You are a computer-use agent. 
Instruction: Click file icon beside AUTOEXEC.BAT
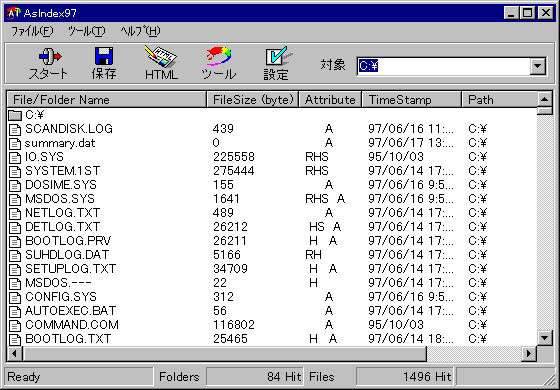coord(15,311)
